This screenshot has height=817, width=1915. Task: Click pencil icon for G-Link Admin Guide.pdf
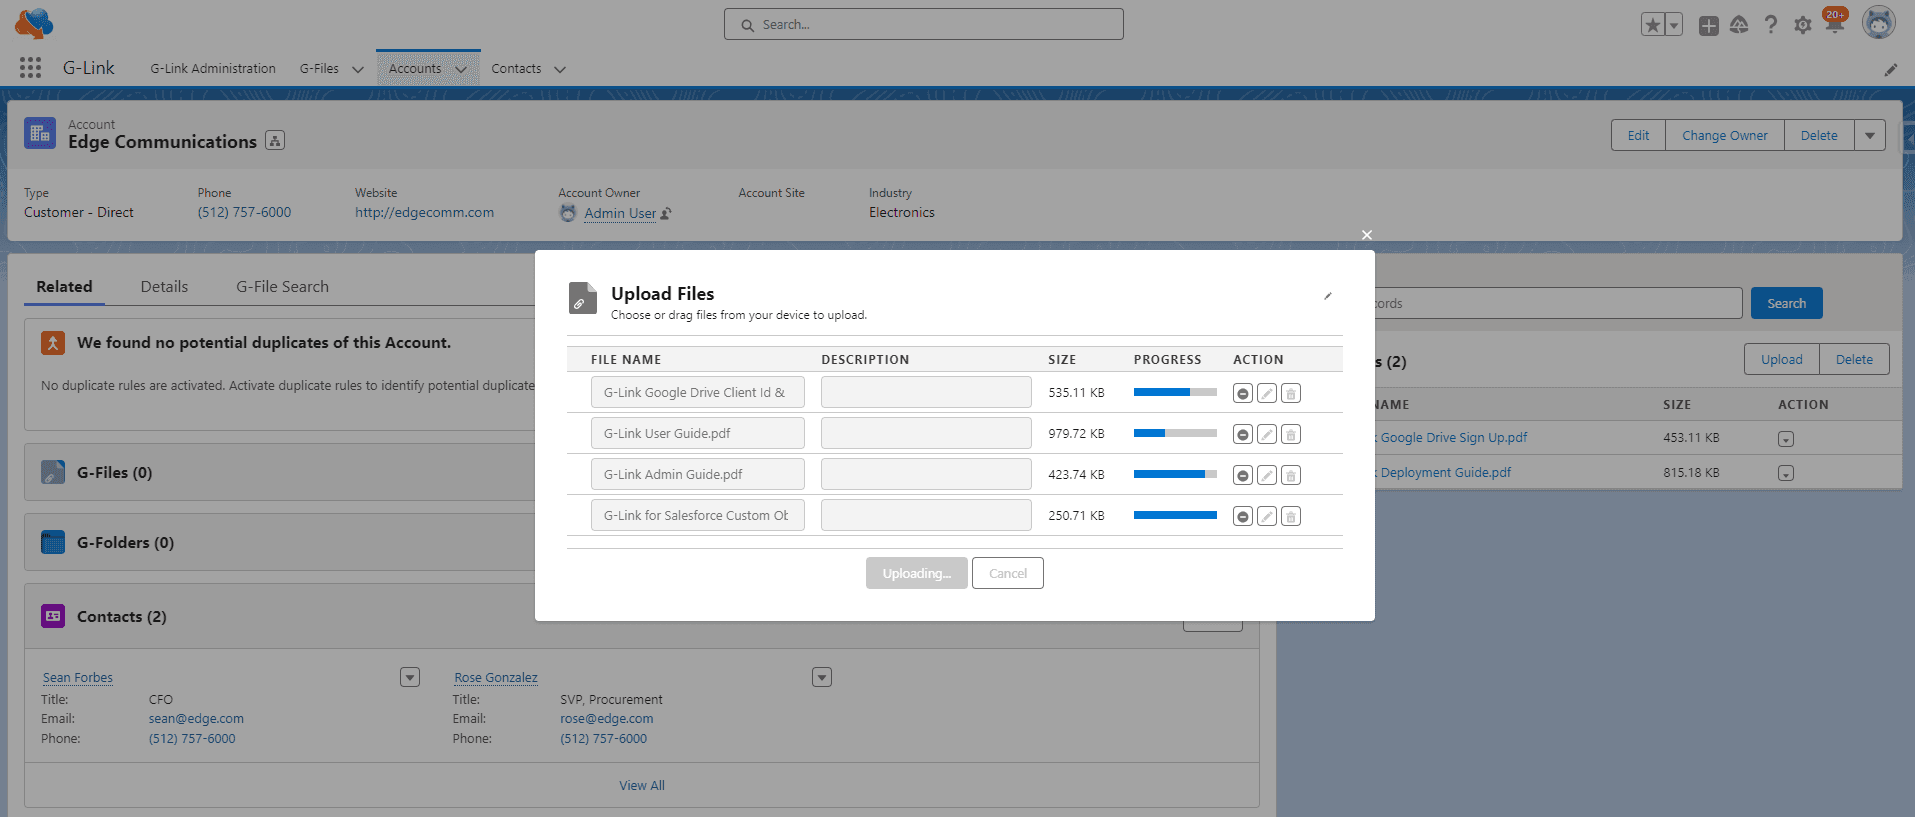coord(1267,475)
